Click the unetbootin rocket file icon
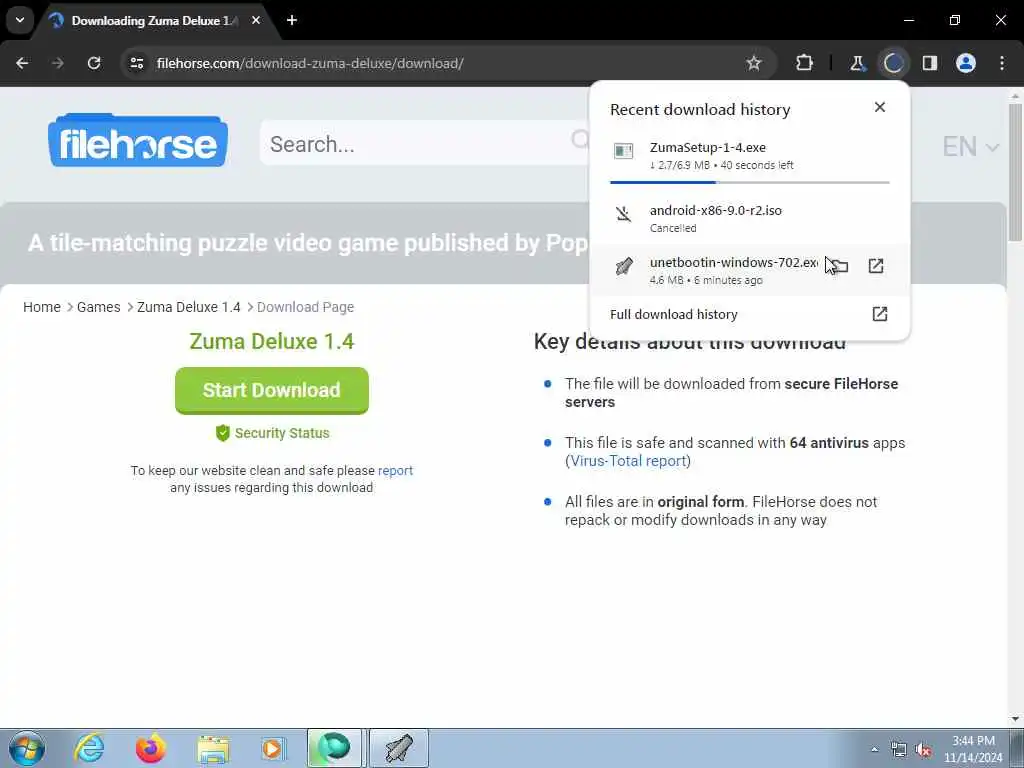 (x=624, y=266)
